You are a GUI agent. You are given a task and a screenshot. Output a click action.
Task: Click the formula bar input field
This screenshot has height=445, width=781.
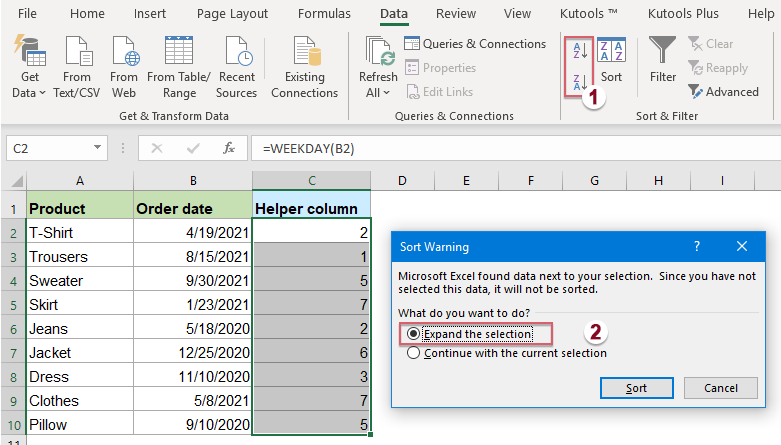[500, 149]
